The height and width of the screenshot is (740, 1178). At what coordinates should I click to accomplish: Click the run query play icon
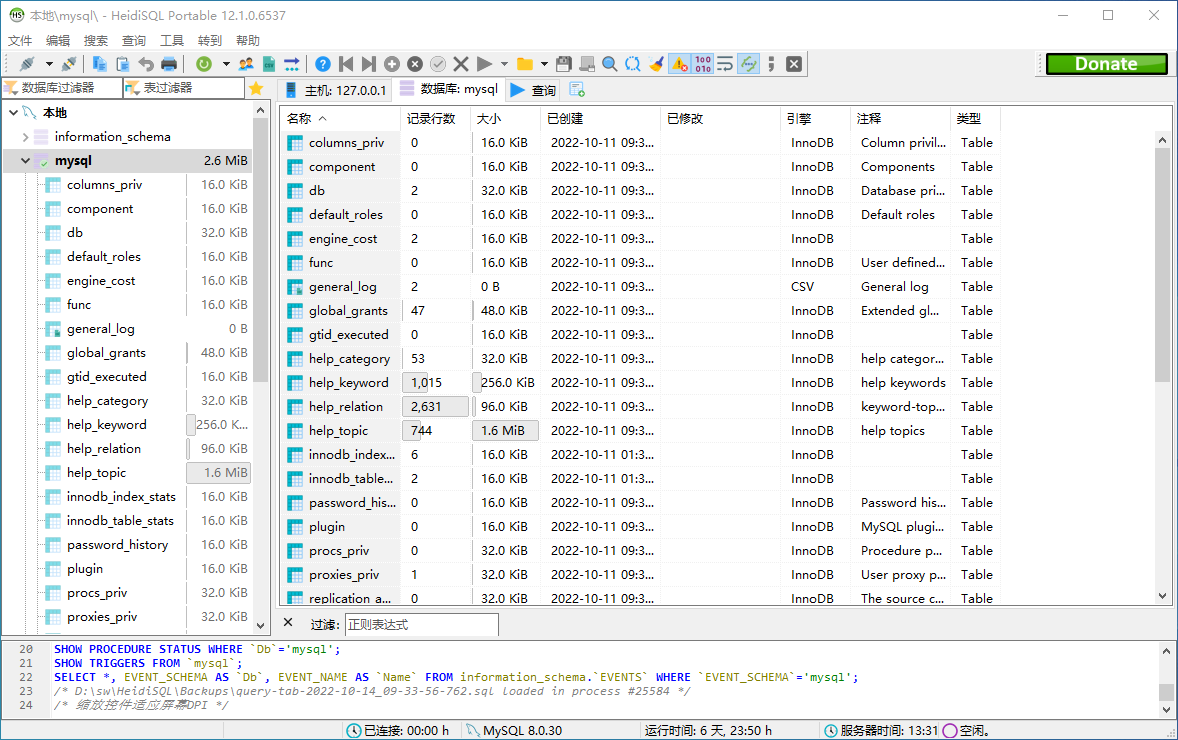pos(485,64)
